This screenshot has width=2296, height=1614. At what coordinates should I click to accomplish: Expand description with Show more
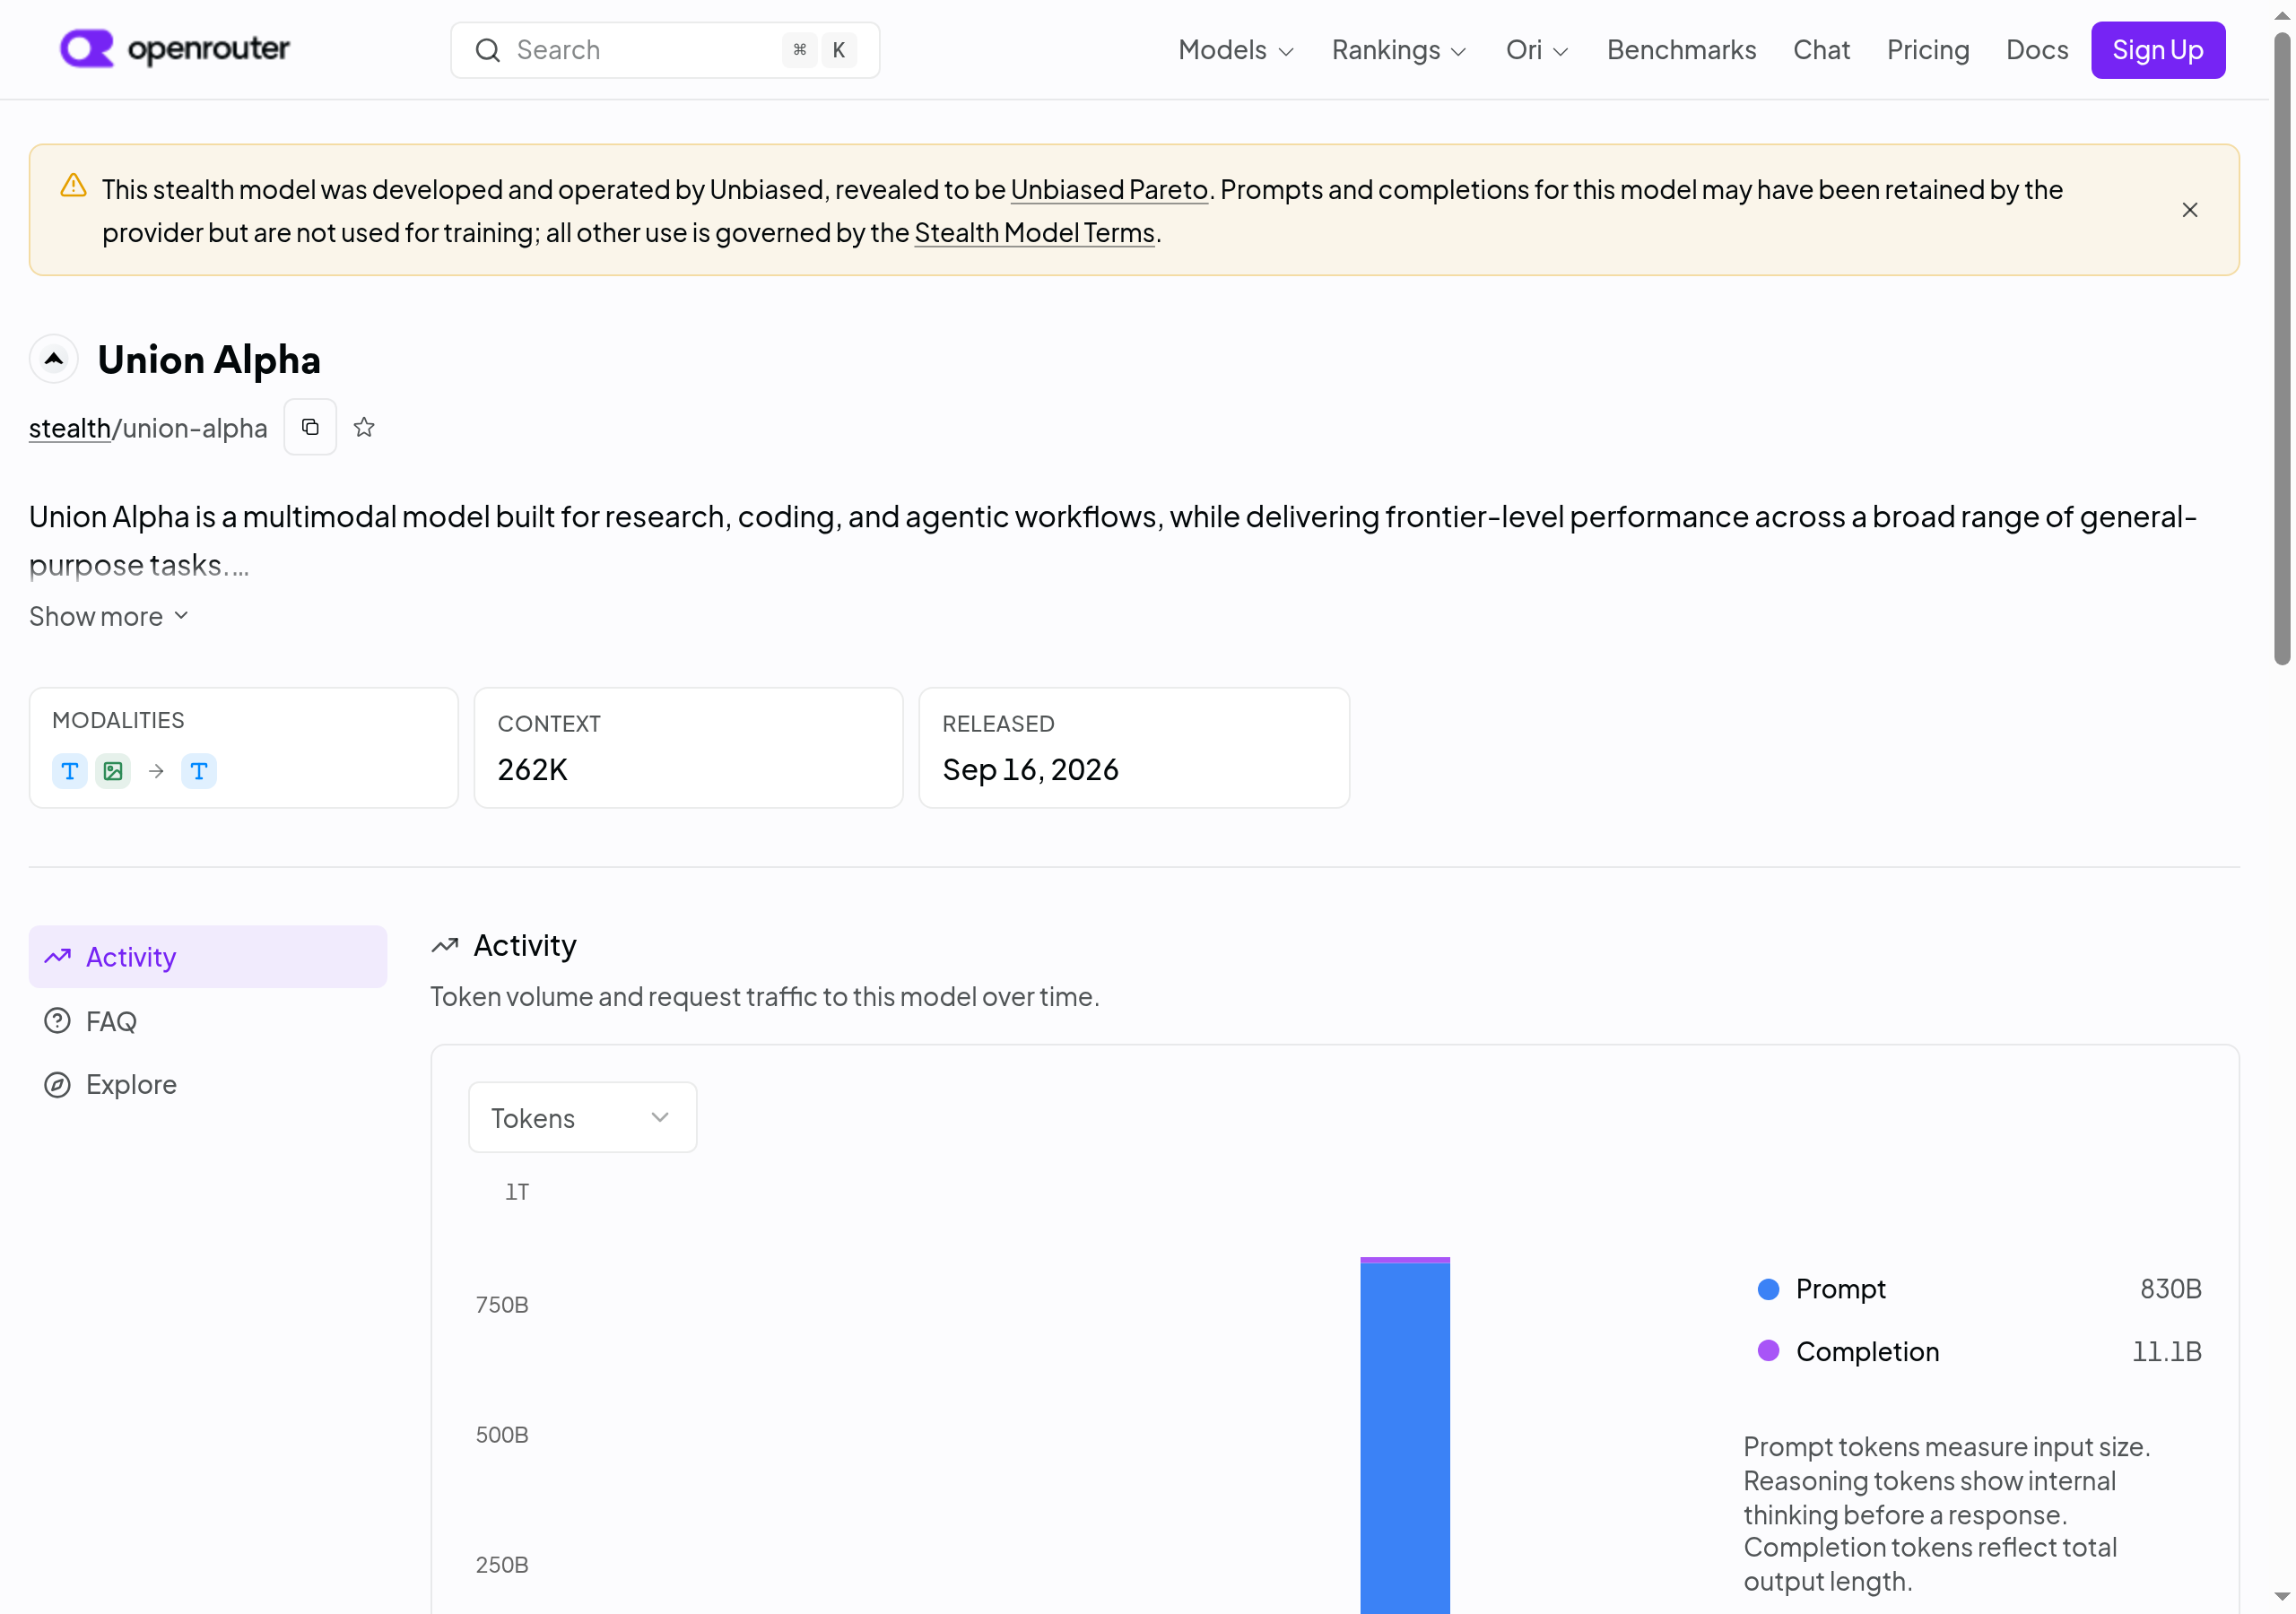(x=108, y=616)
